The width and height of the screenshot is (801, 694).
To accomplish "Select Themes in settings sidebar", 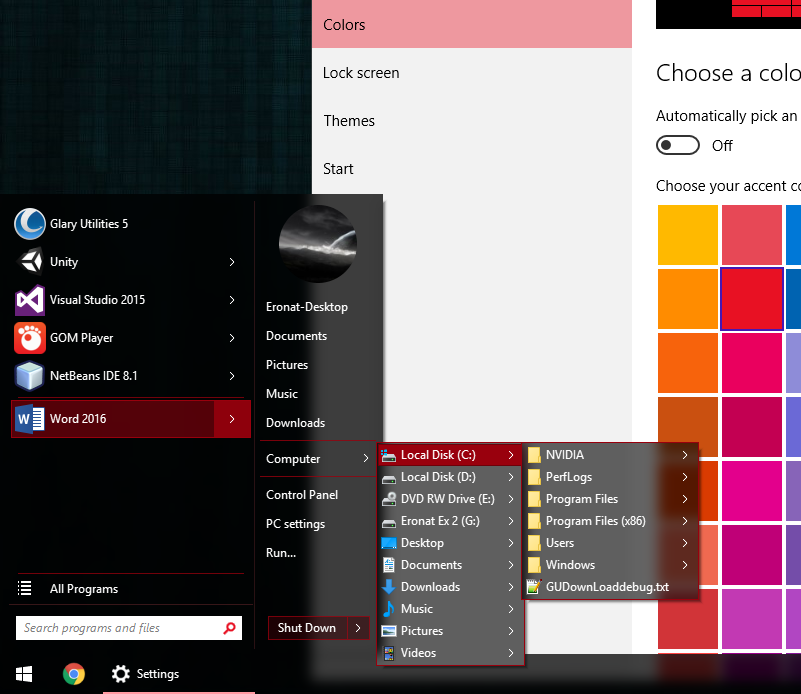I will (349, 121).
